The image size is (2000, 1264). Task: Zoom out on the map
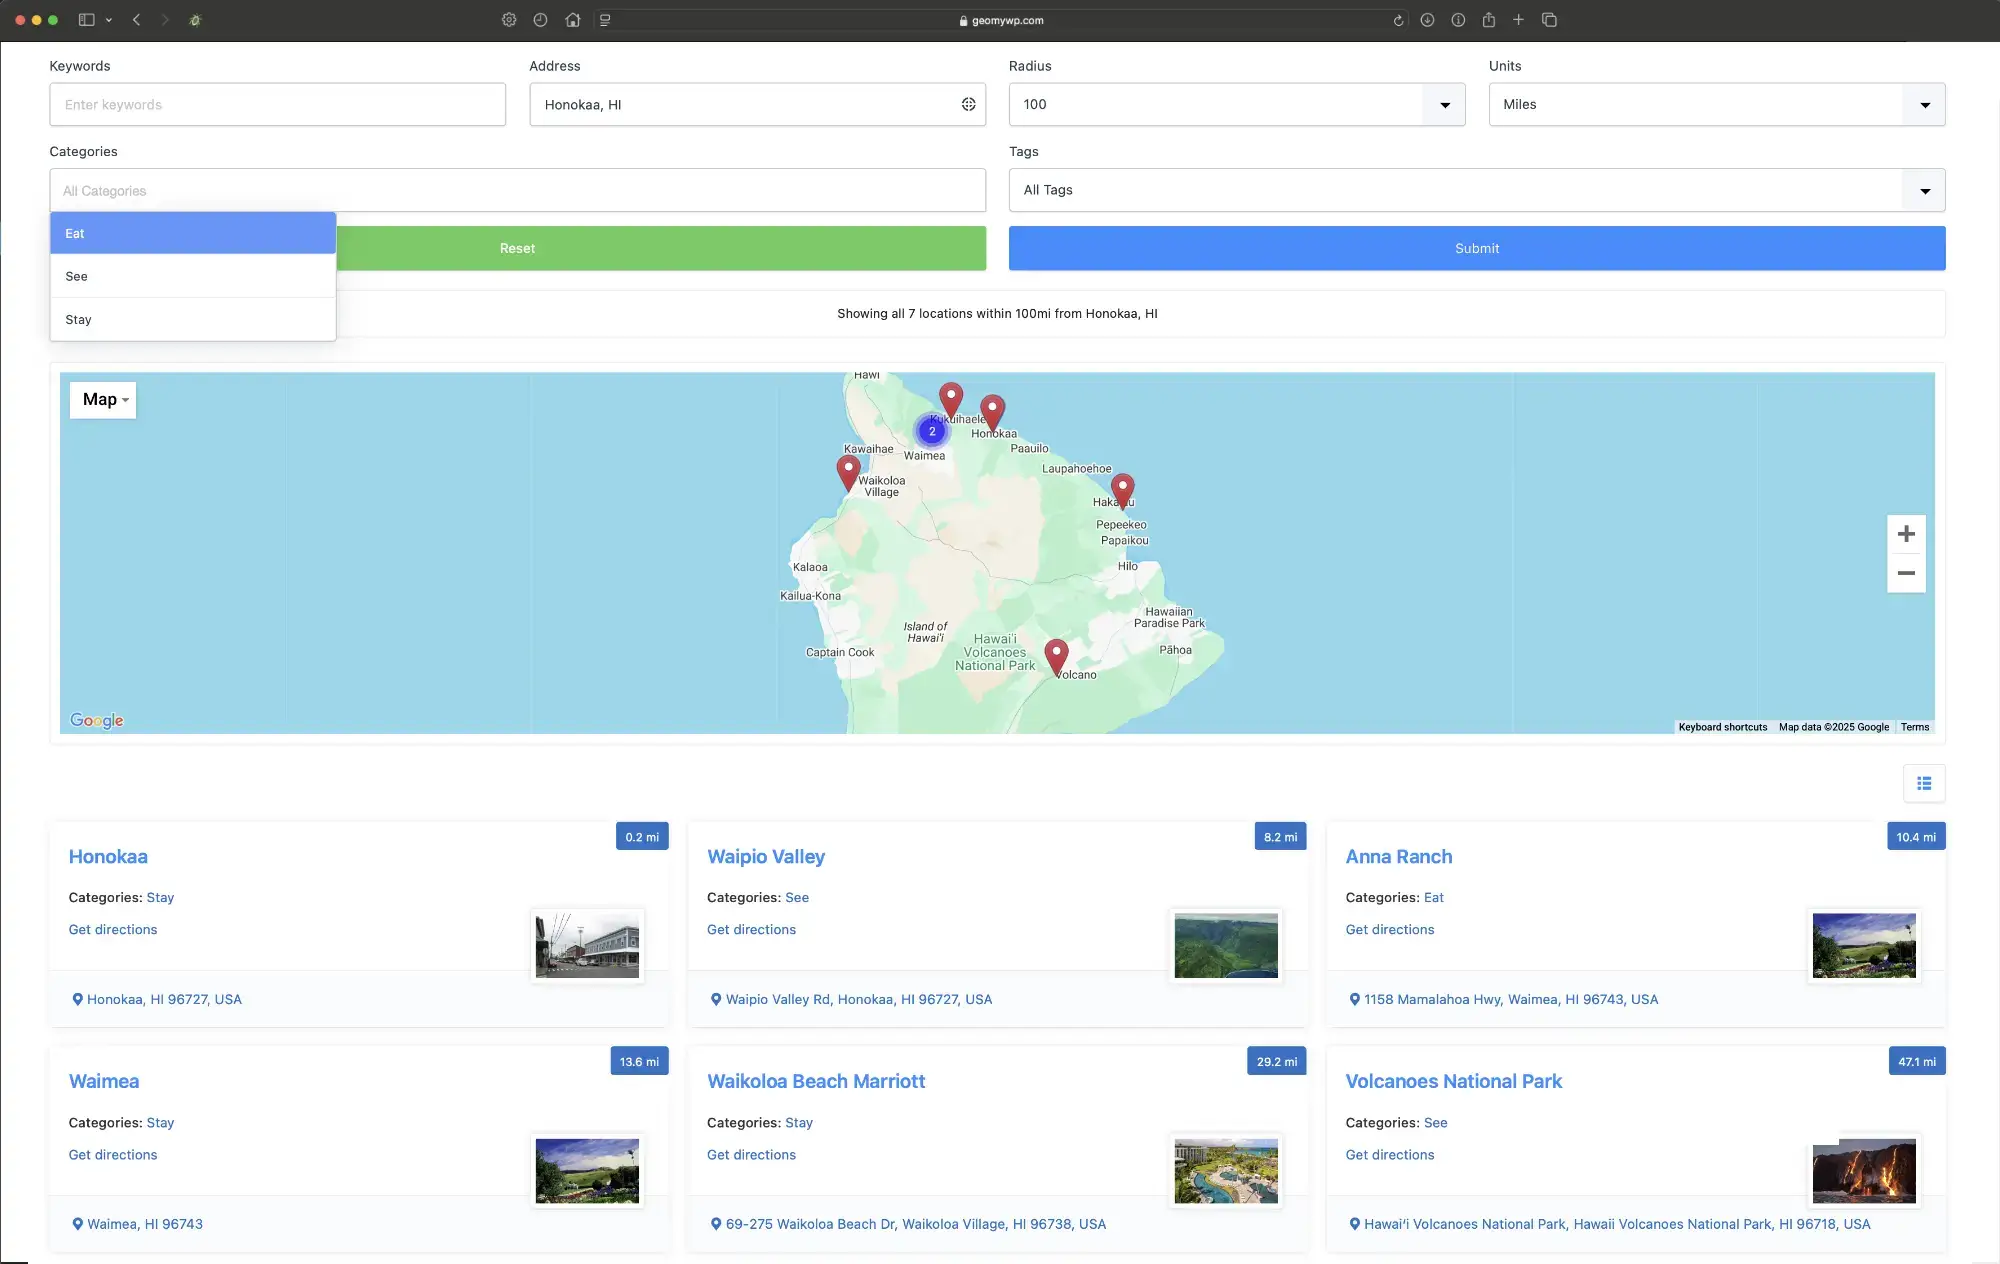[1906, 573]
